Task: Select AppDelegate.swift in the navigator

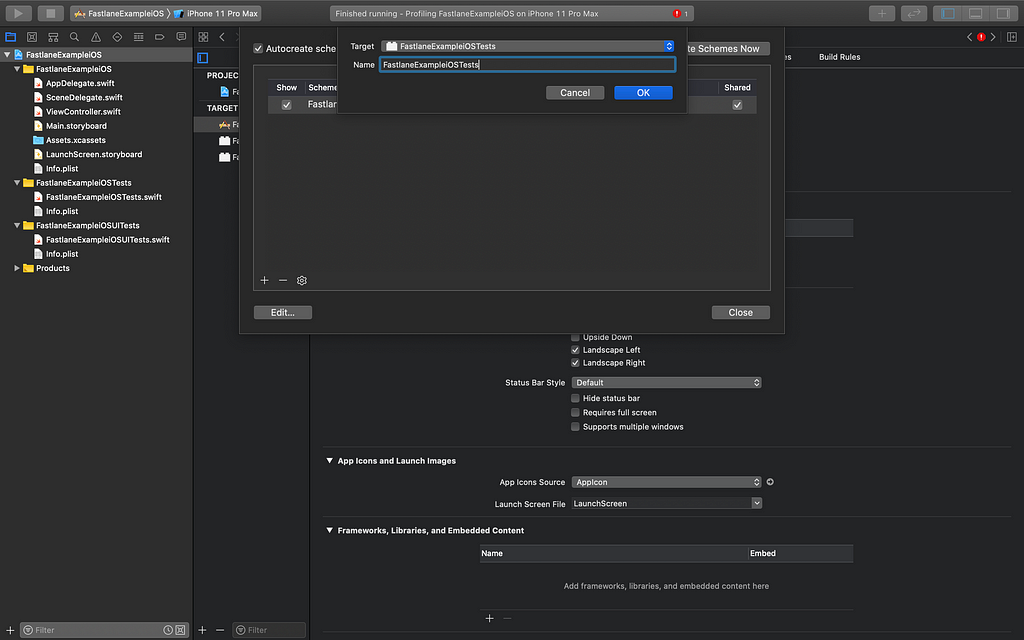Action: (80, 83)
